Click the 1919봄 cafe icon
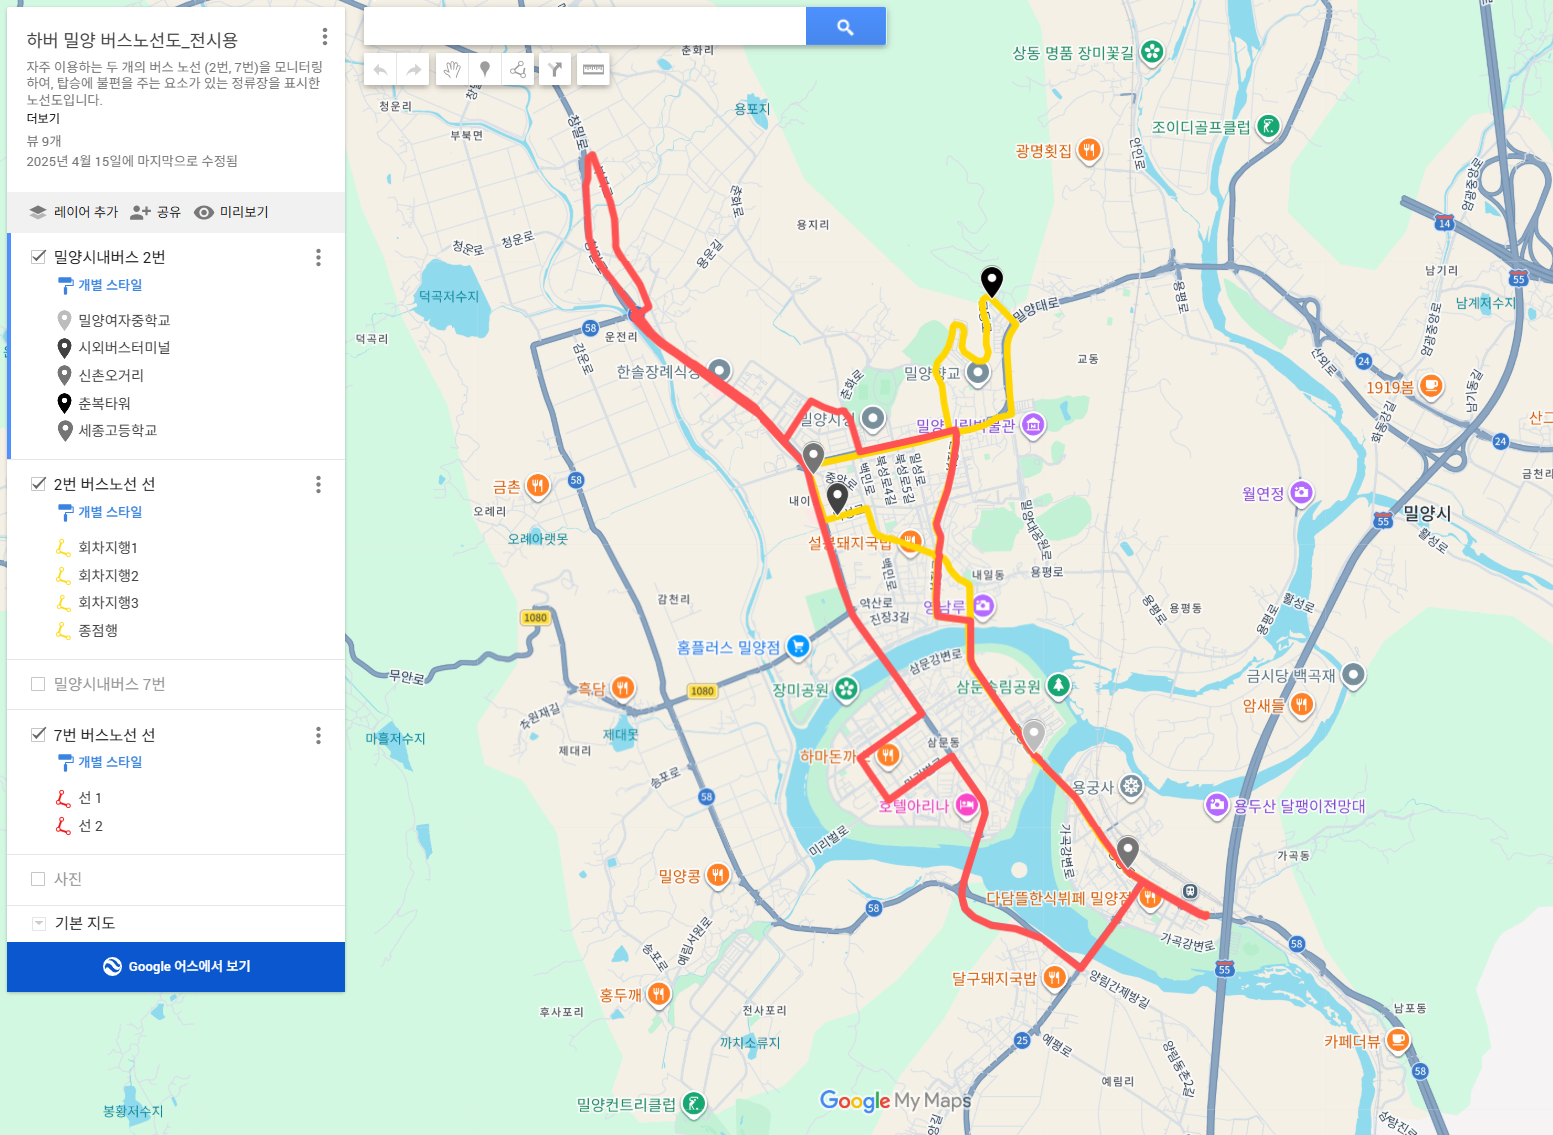 1431,387
